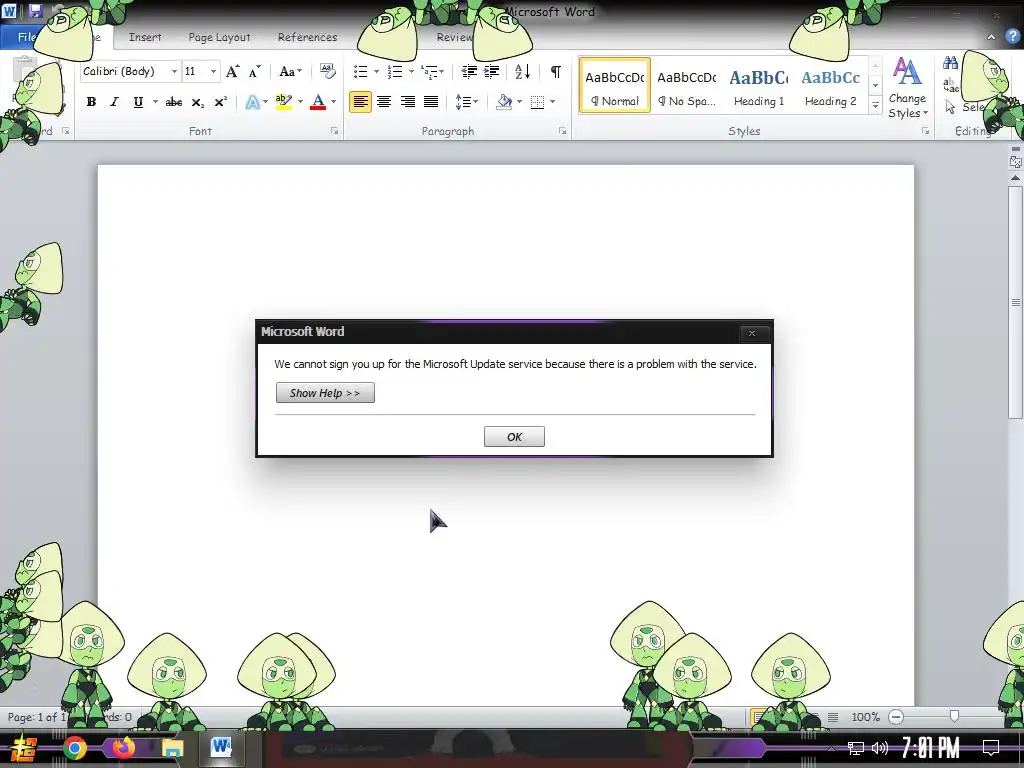Screen dimensions: 1024x768
Task: Toggle Show/Hide paragraph marks
Action: pyautogui.click(x=556, y=71)
